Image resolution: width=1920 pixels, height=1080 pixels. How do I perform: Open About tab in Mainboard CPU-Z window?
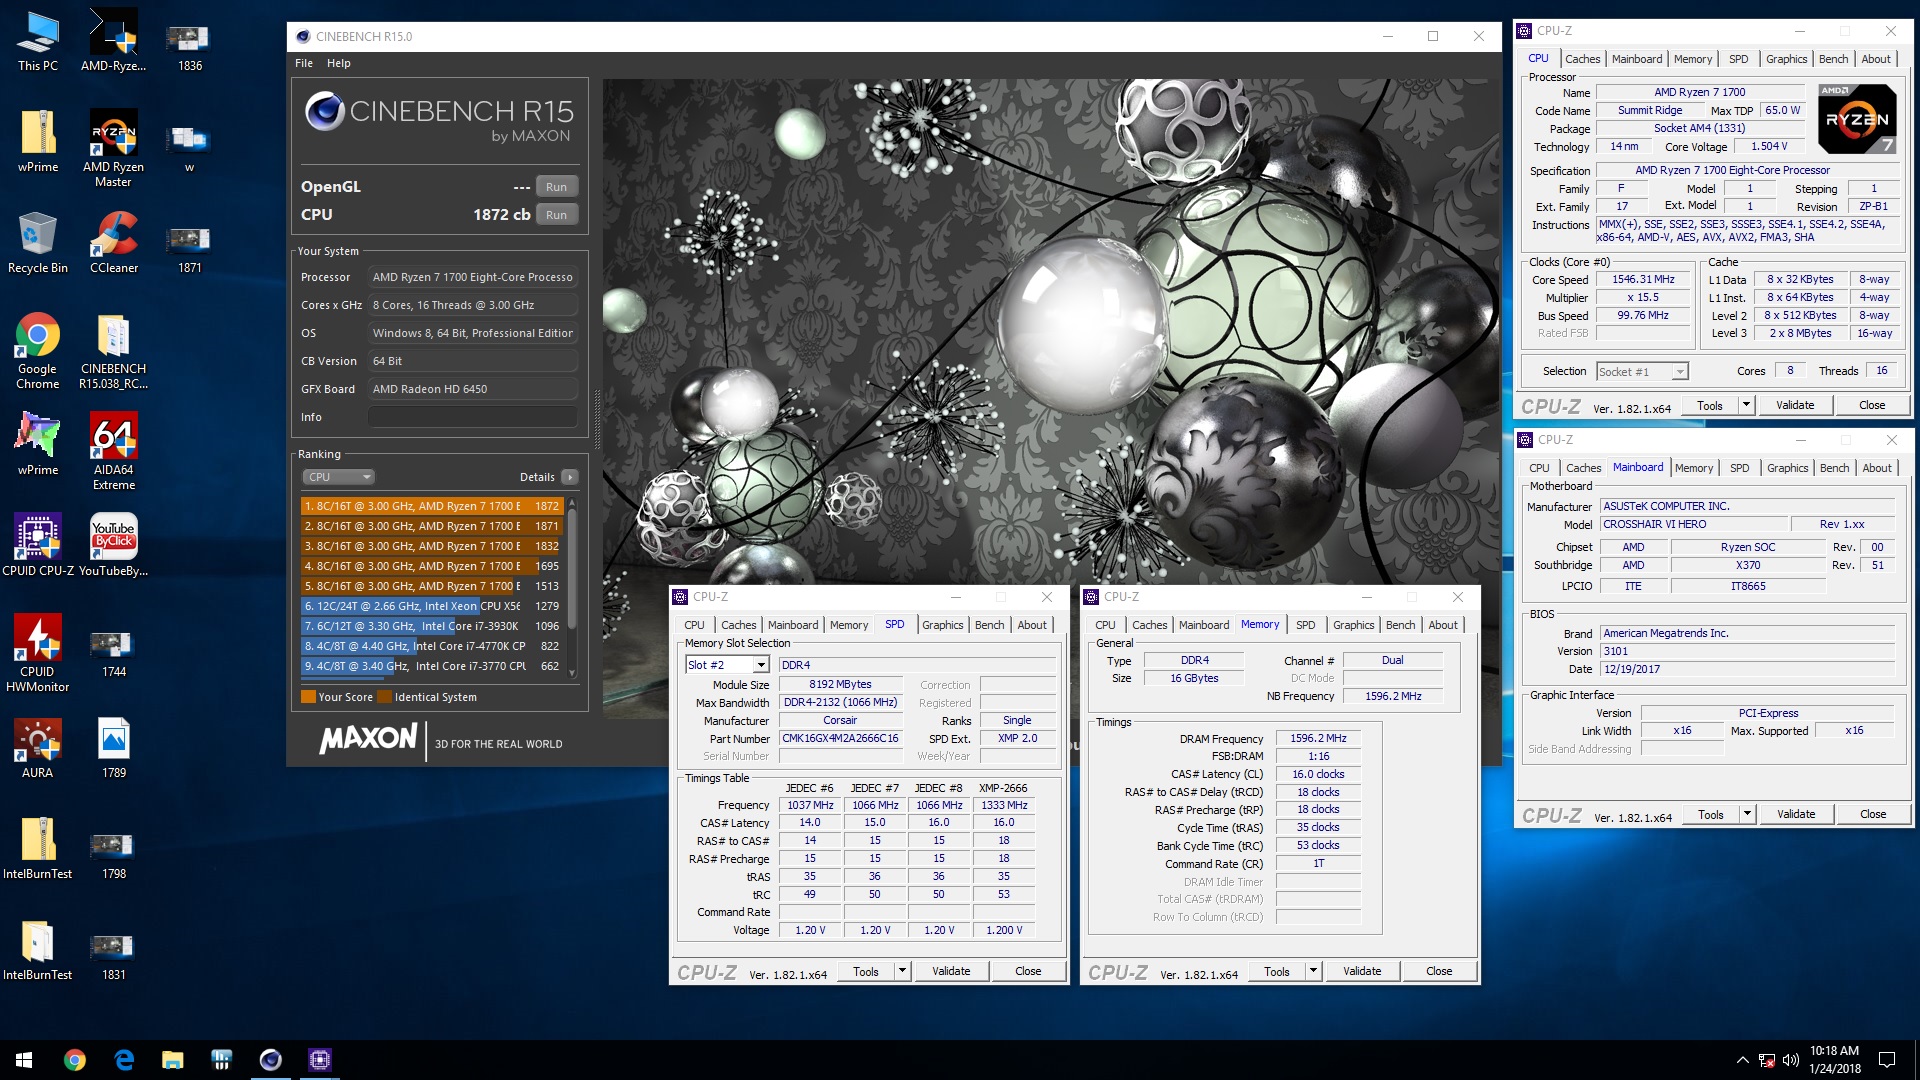click(1877, 468)
